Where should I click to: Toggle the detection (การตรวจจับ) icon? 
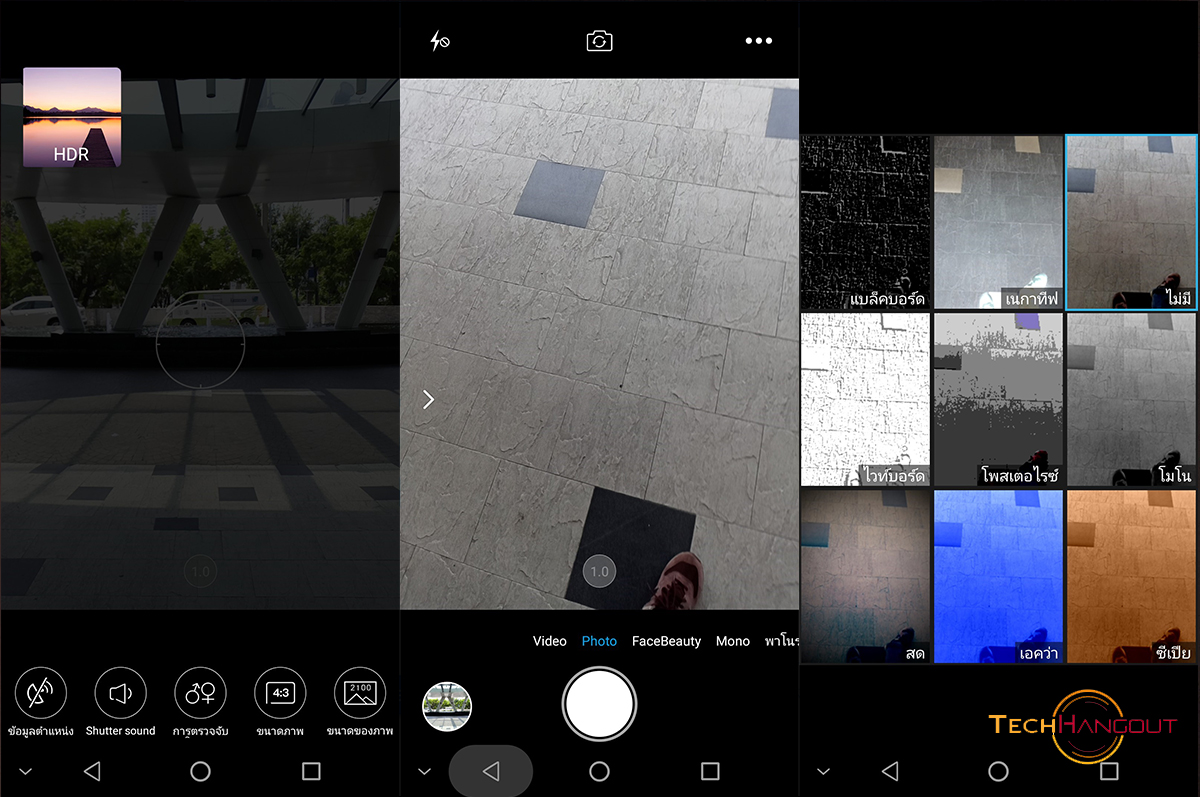pos(200,693)
